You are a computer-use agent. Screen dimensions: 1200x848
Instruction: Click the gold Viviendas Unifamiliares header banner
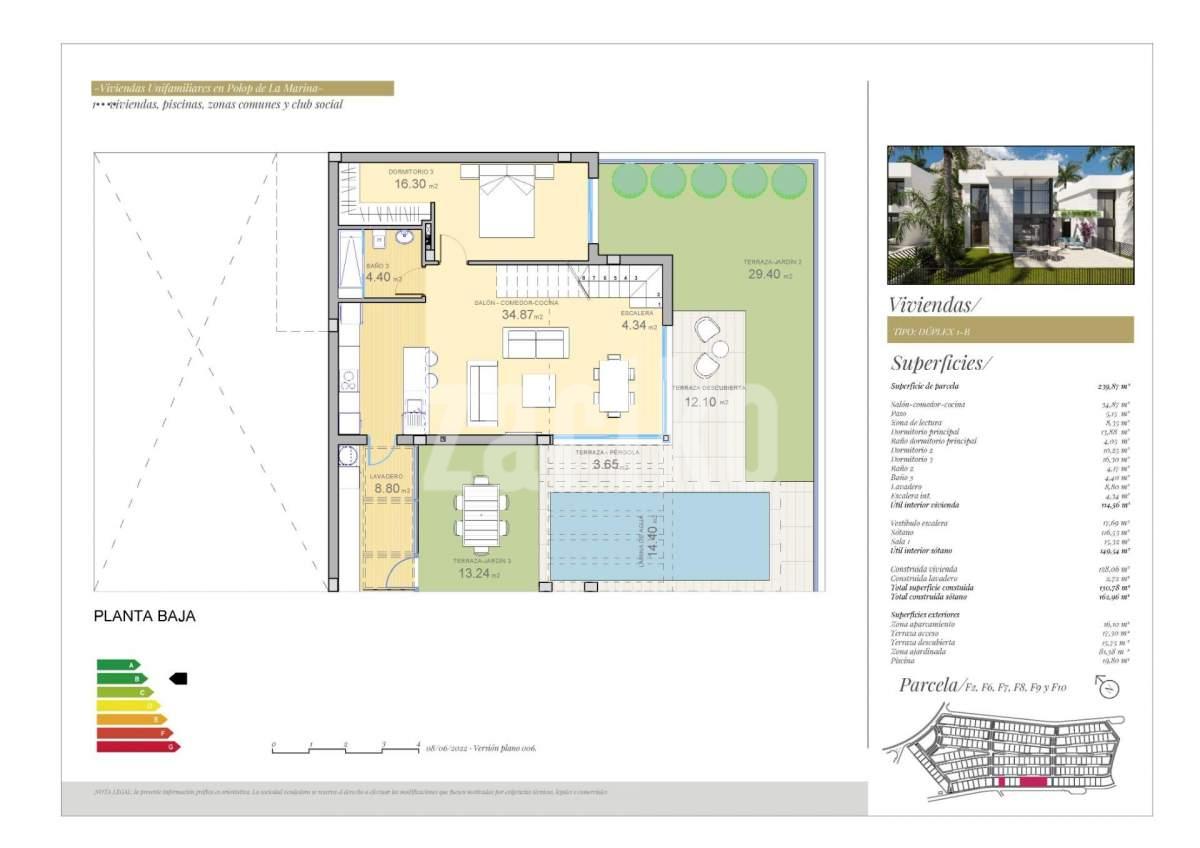point(241,88)
